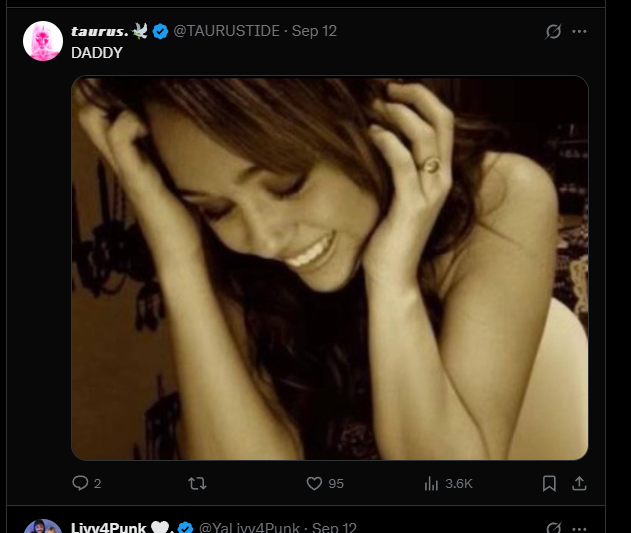Click the verified badge beside taurus name
Screen dimensions: 631x533
point(160,31)
